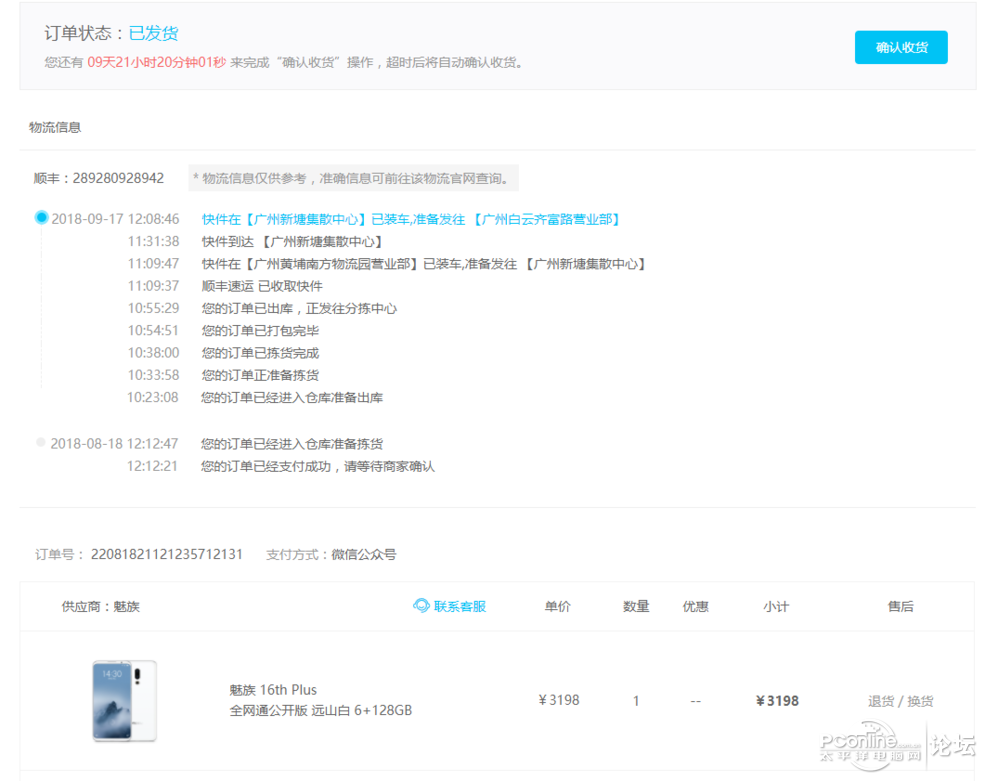Click the latest logistics entry about 广州白云齐富路营业部
The height and width of the screenshot is (781, 985).
point(411,219)
